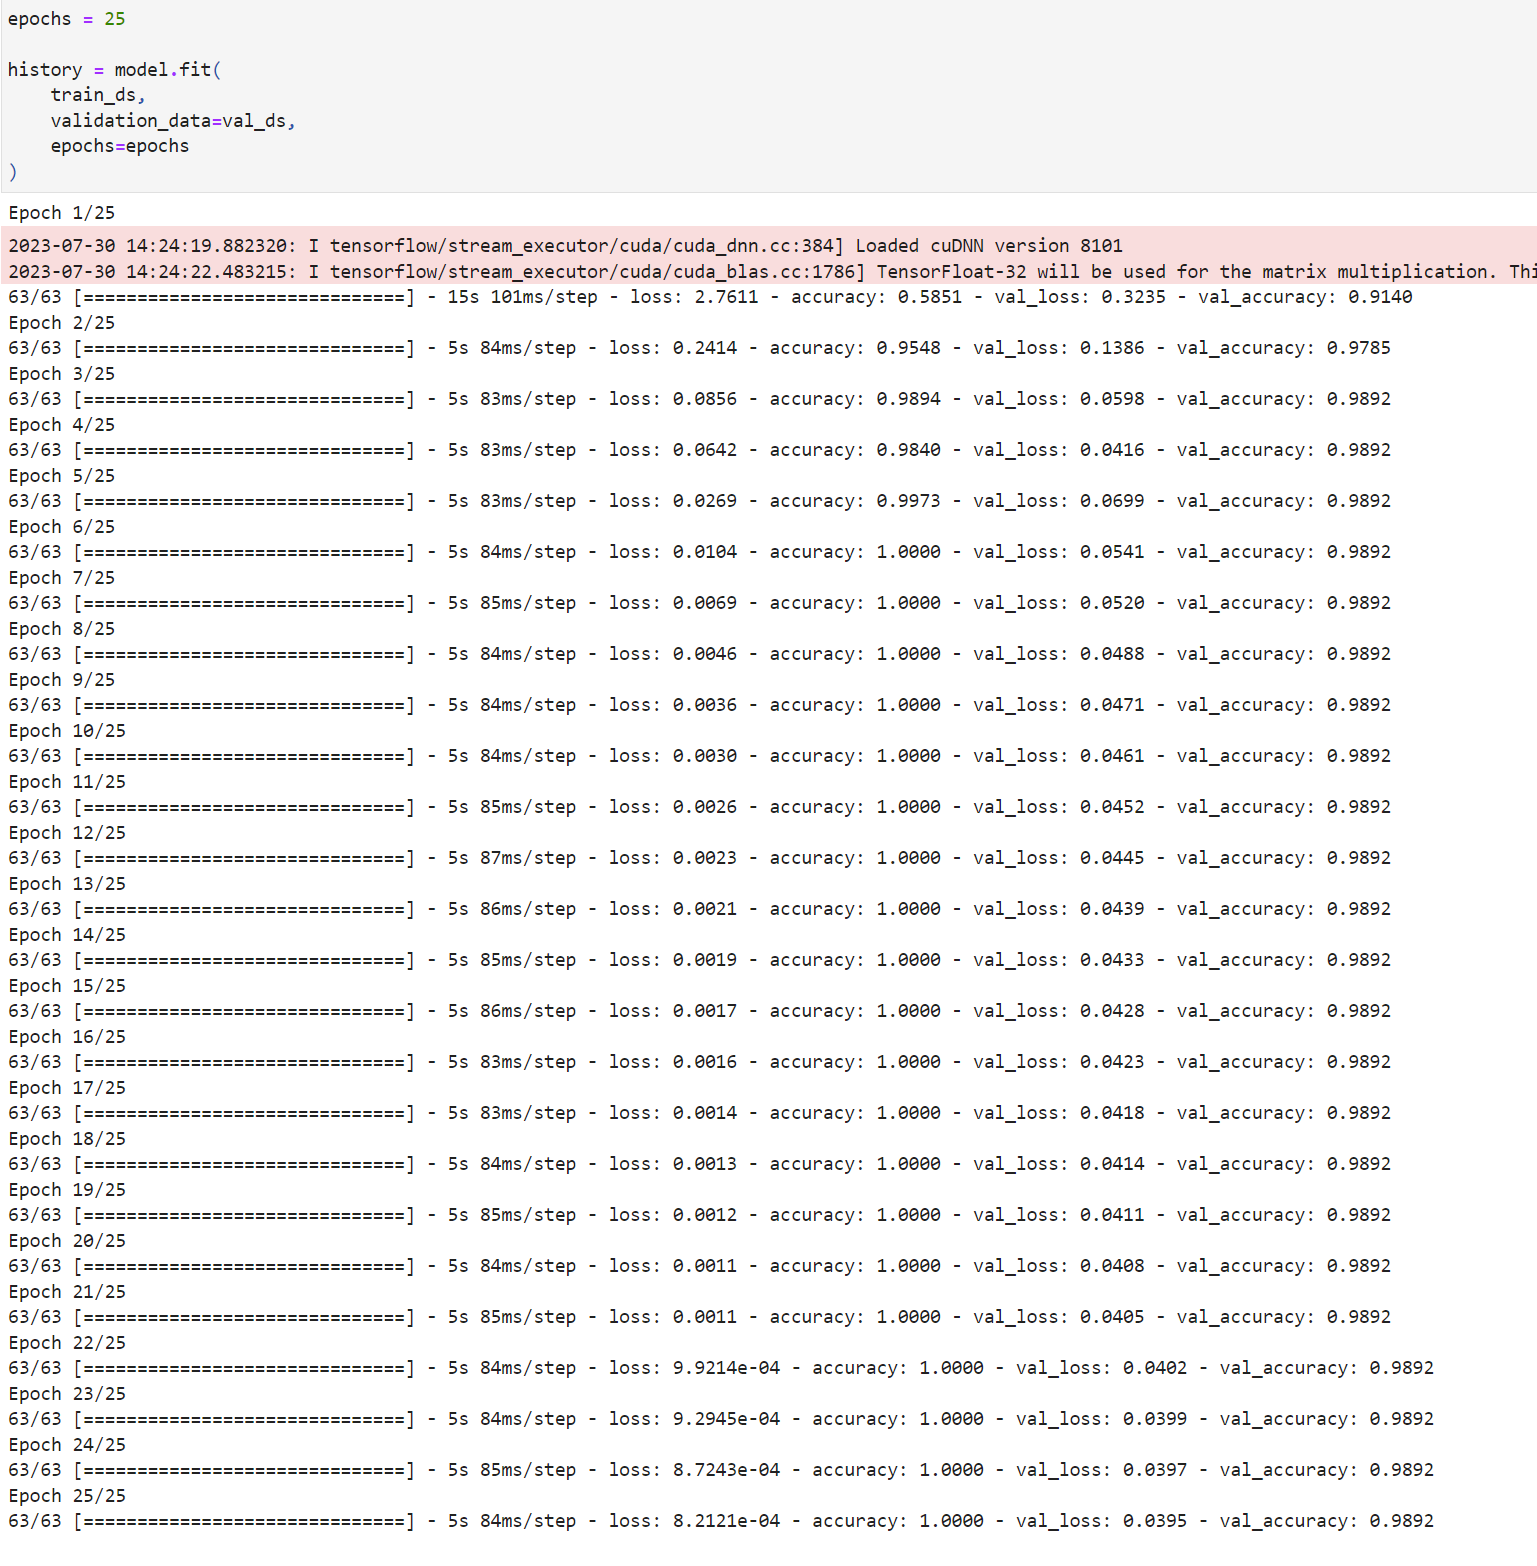Click the output row with loss 8.7243e-04
Image resolution: width=1537 pixels, height=1566 pixels.
[721, 1470]
